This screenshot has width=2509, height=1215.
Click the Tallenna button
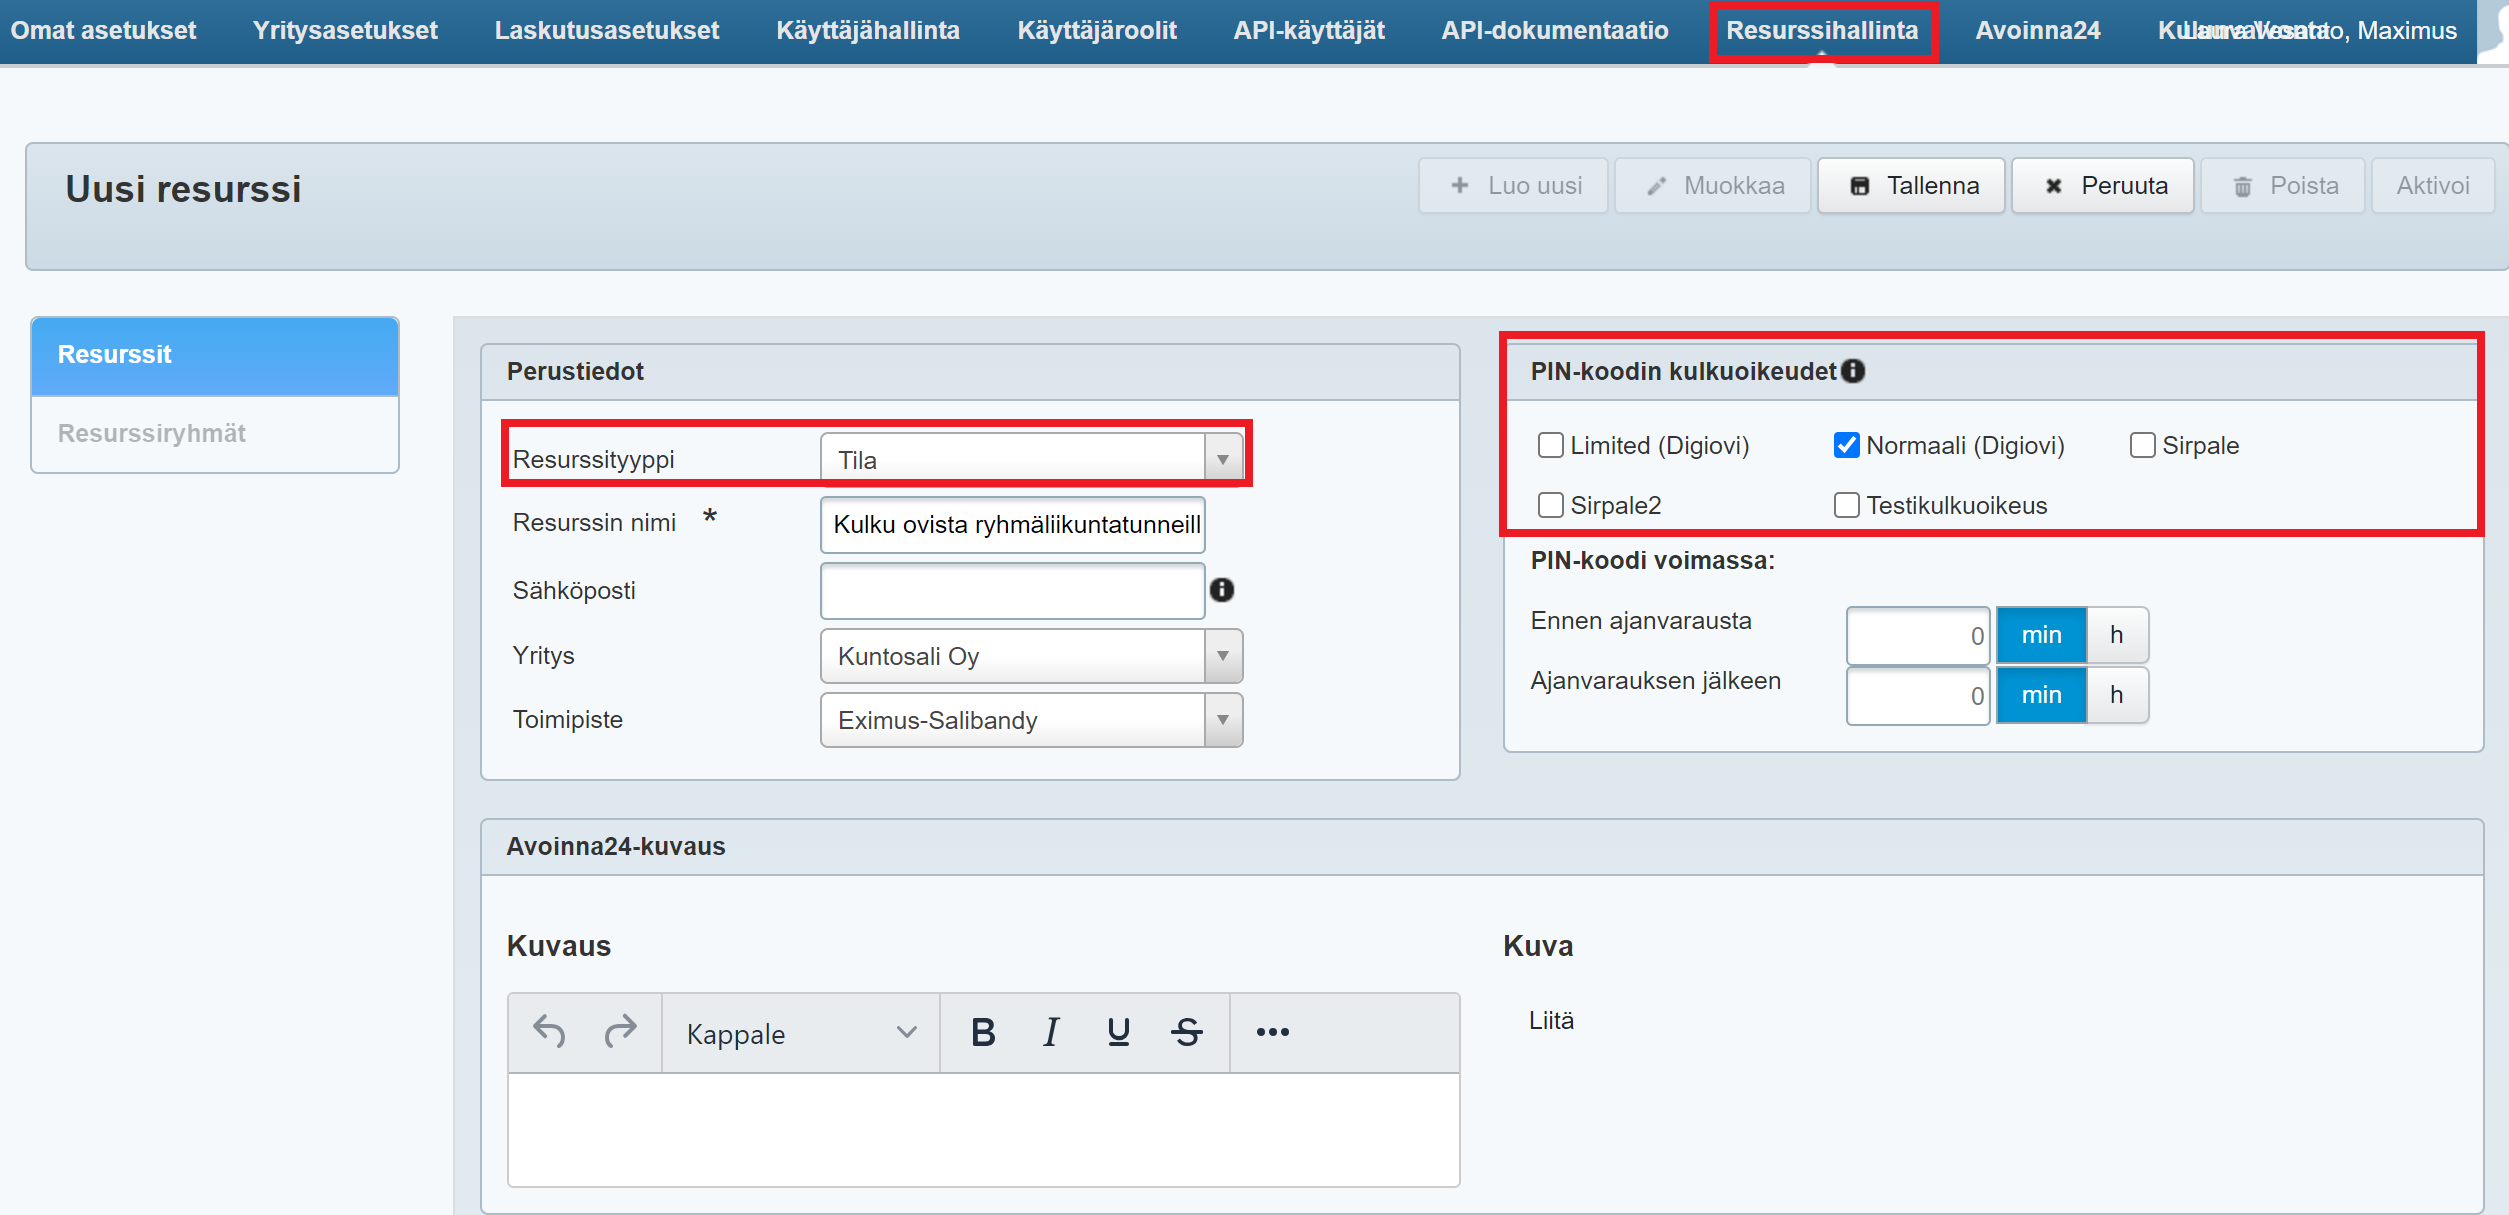click(1911, 186)
